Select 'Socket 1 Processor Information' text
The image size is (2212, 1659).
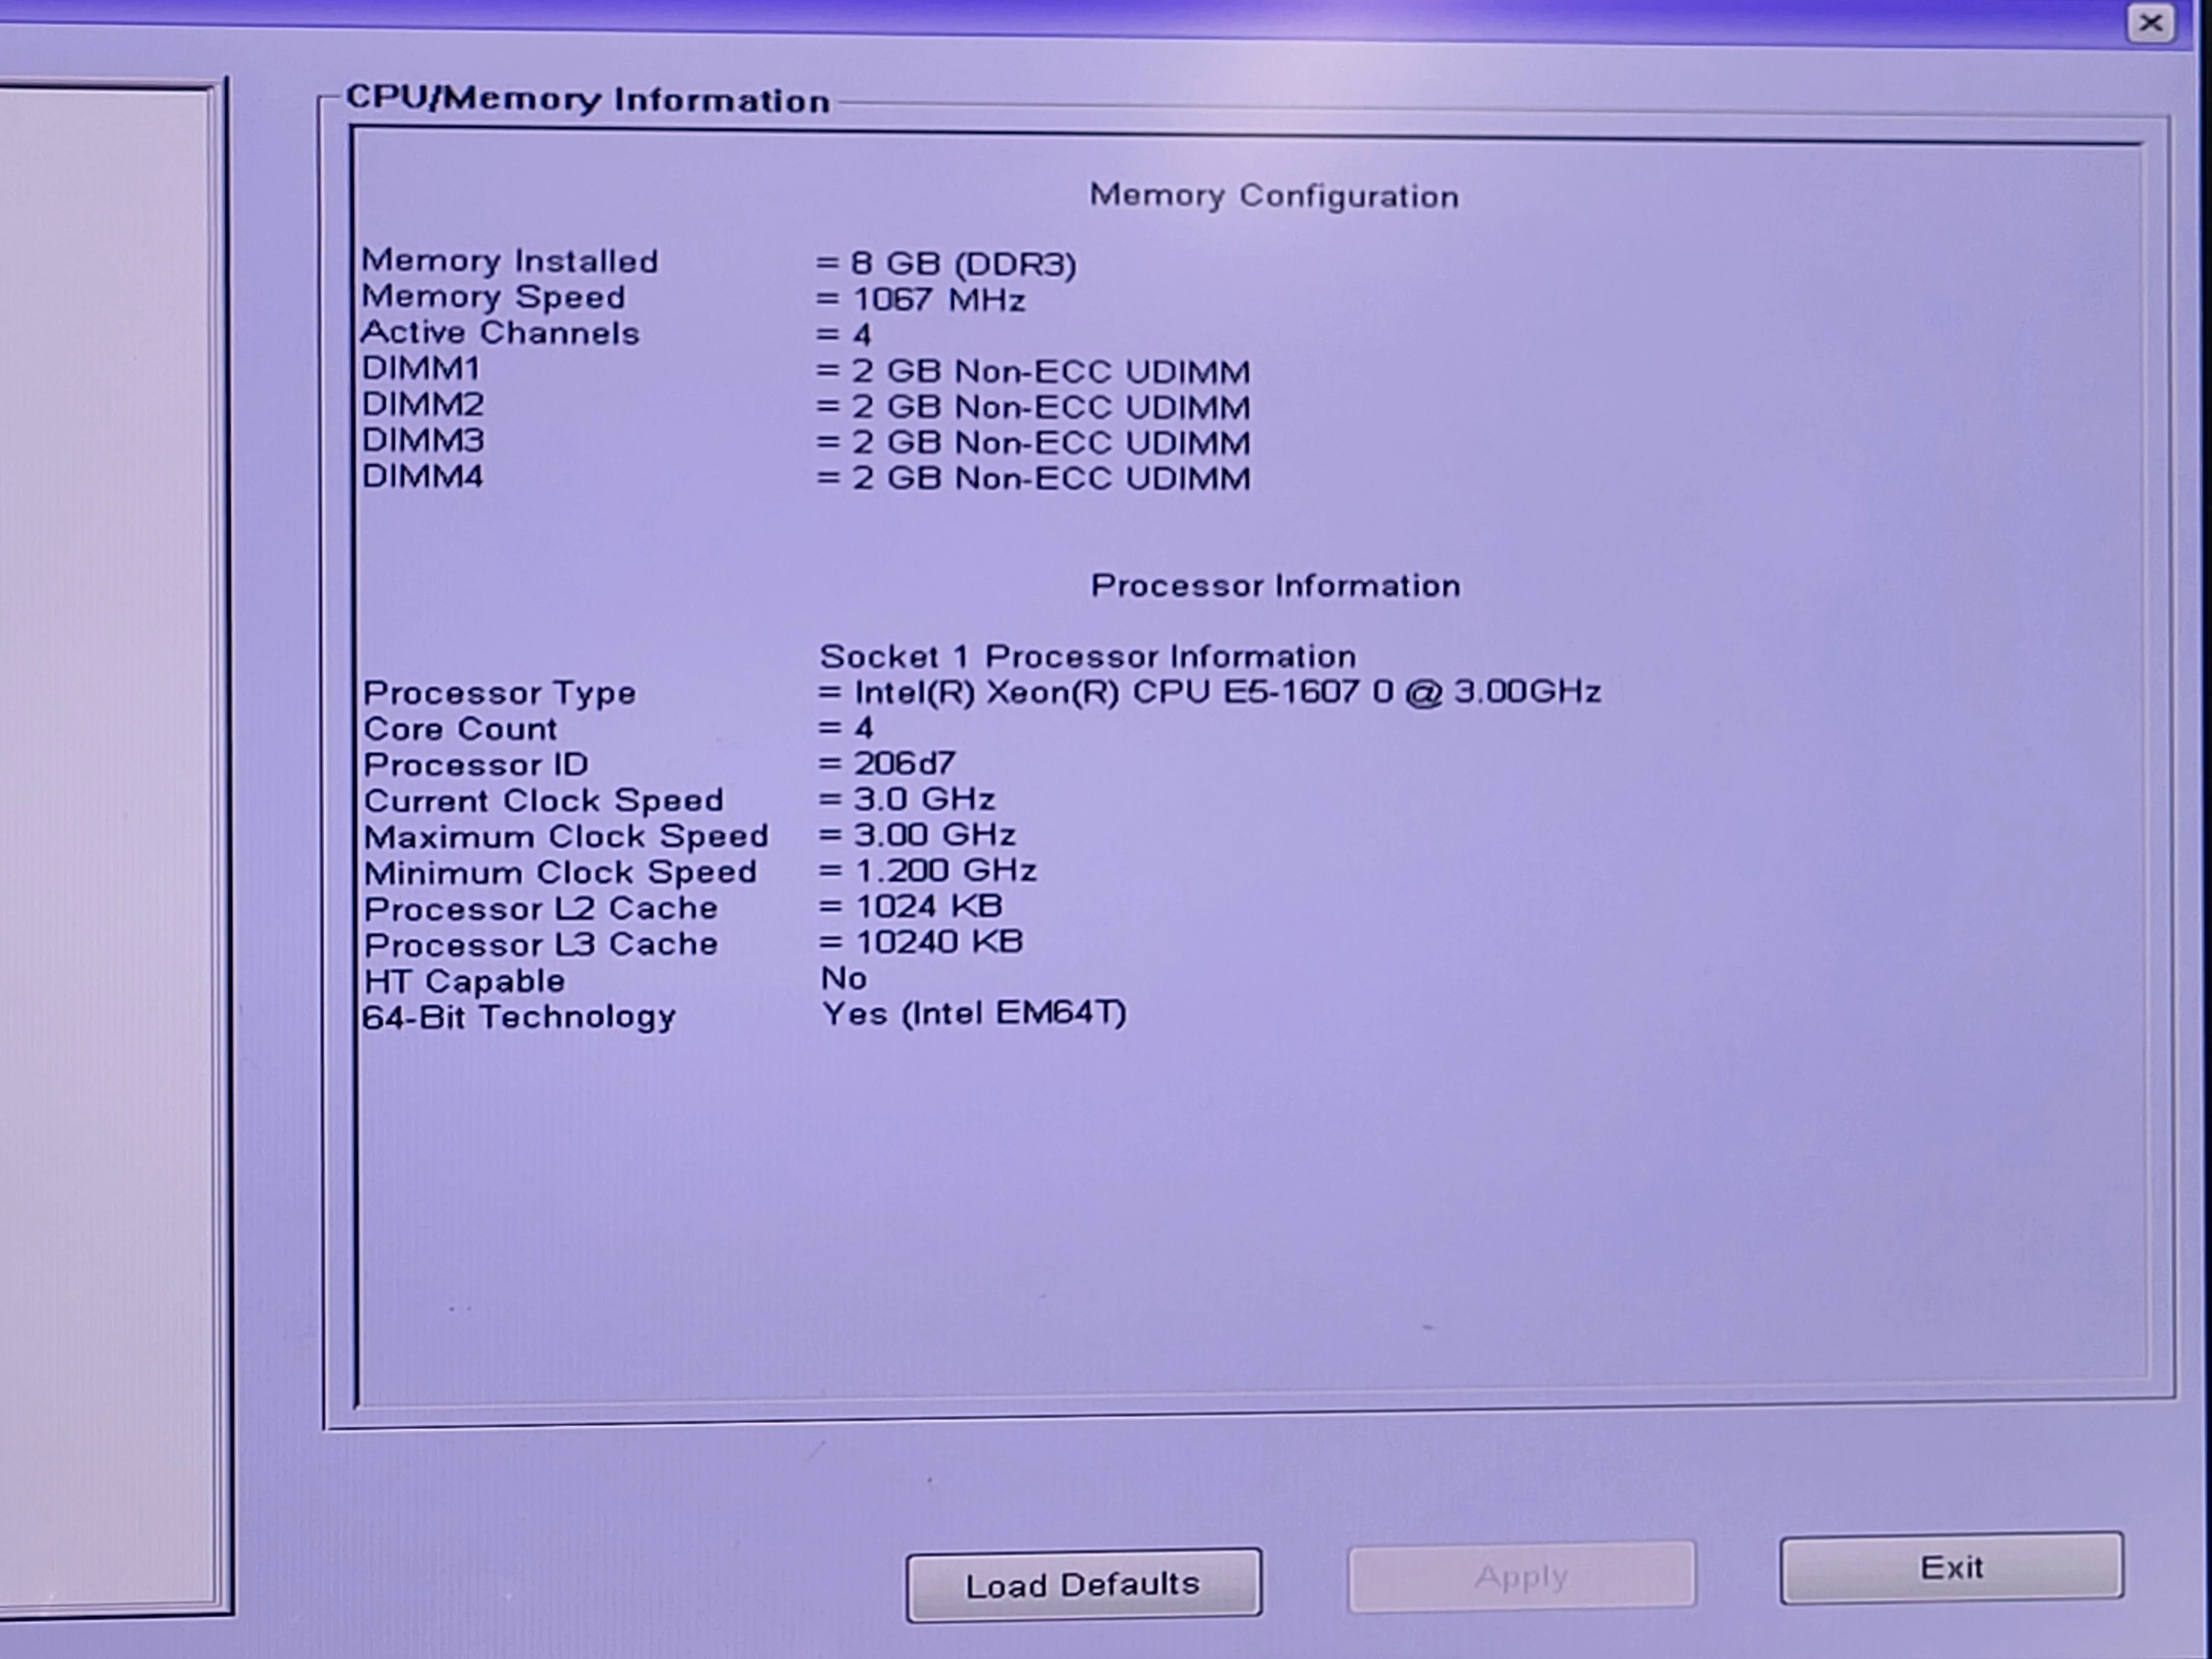point(1088,657)
